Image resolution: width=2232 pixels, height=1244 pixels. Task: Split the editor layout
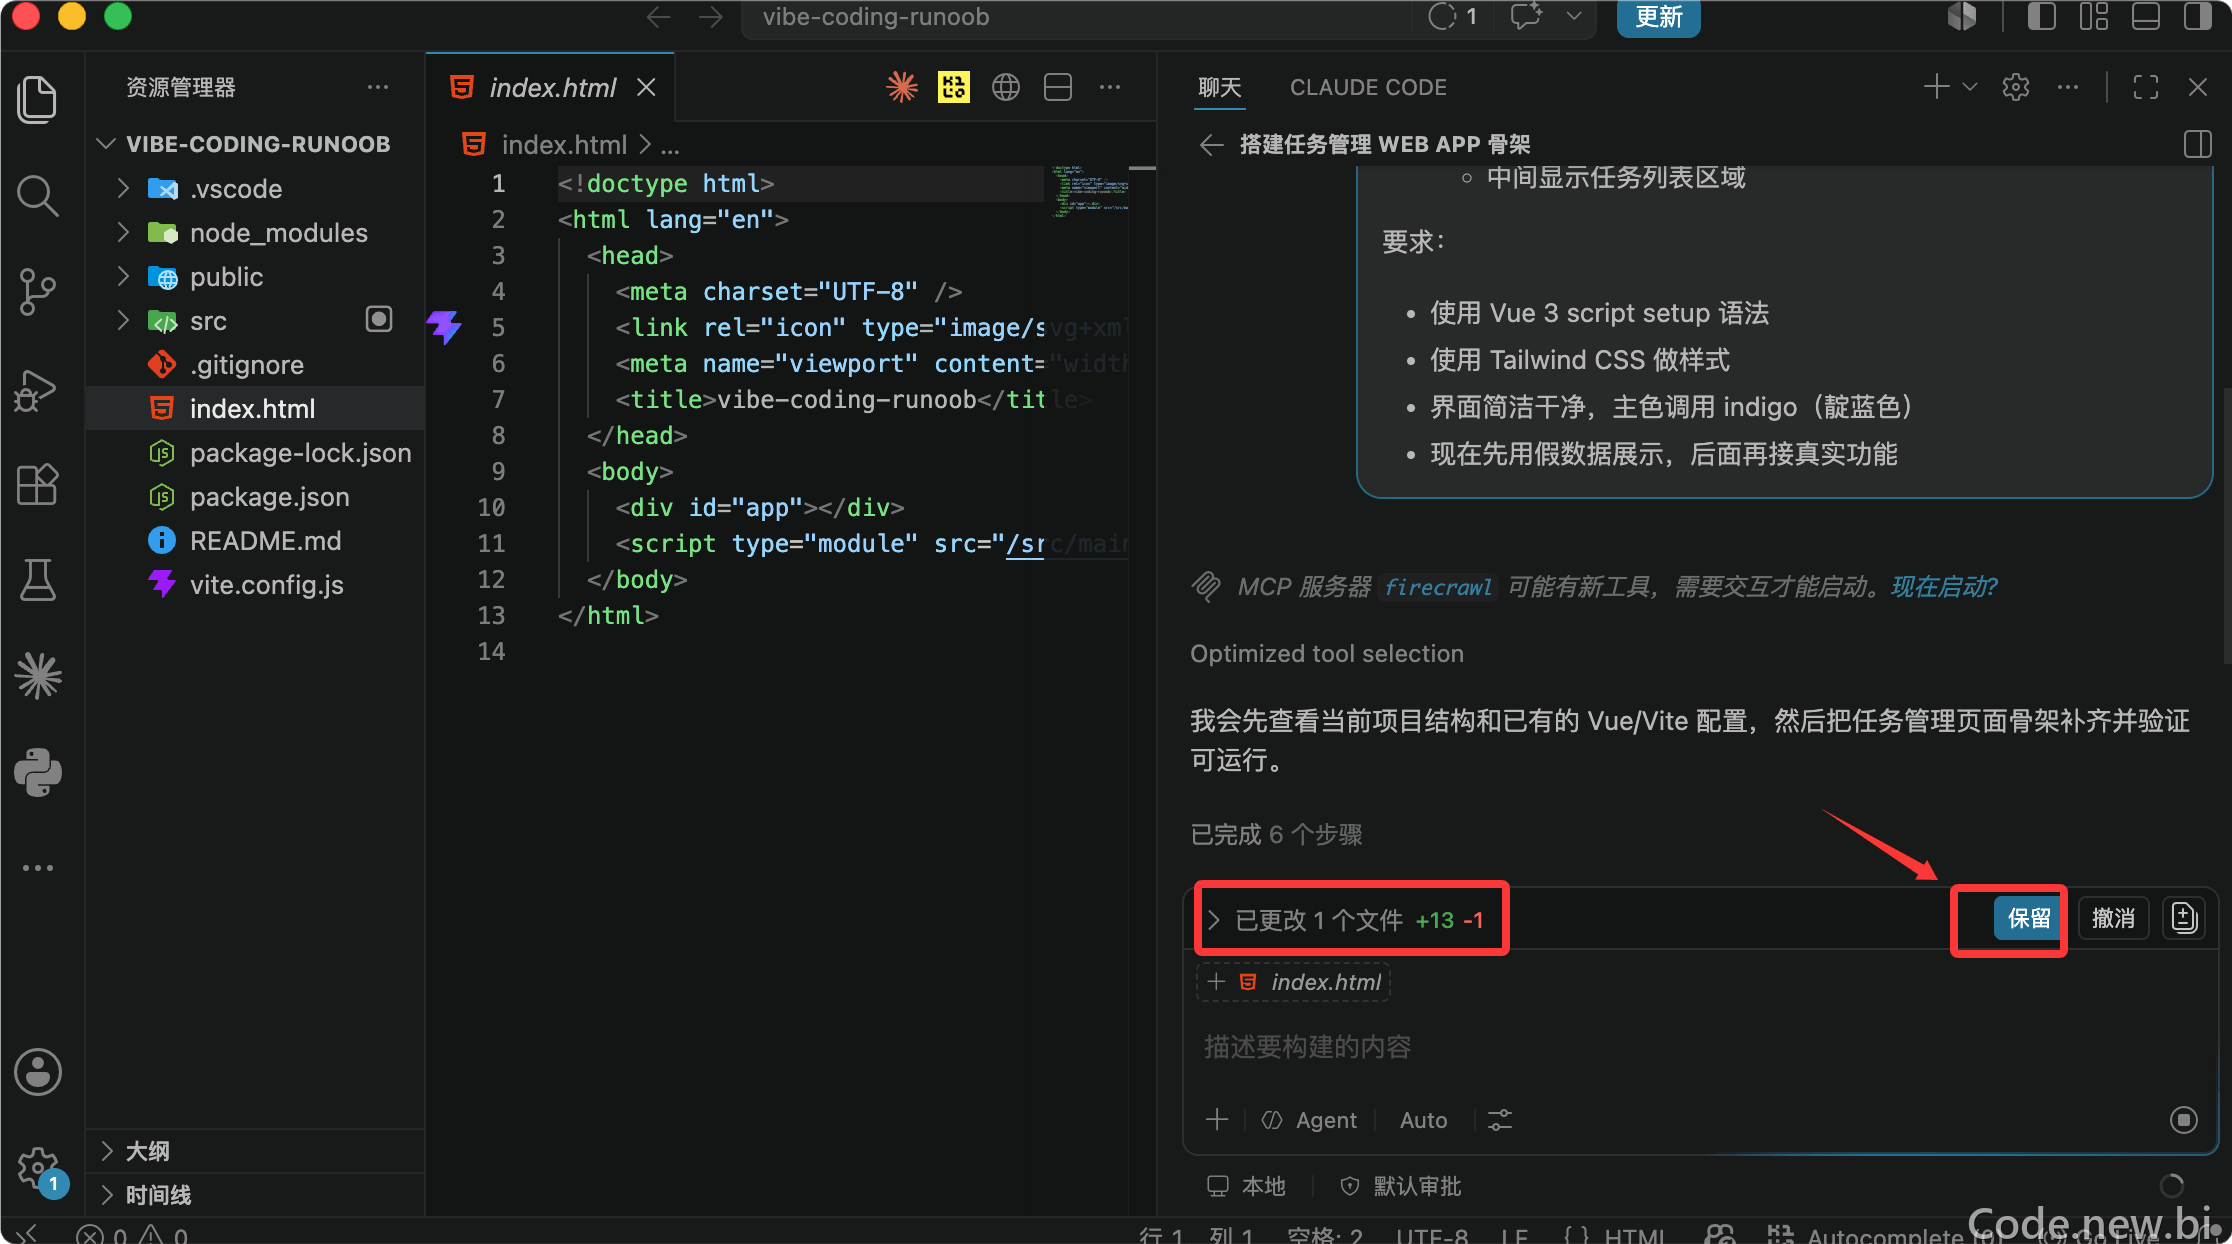1058,87
